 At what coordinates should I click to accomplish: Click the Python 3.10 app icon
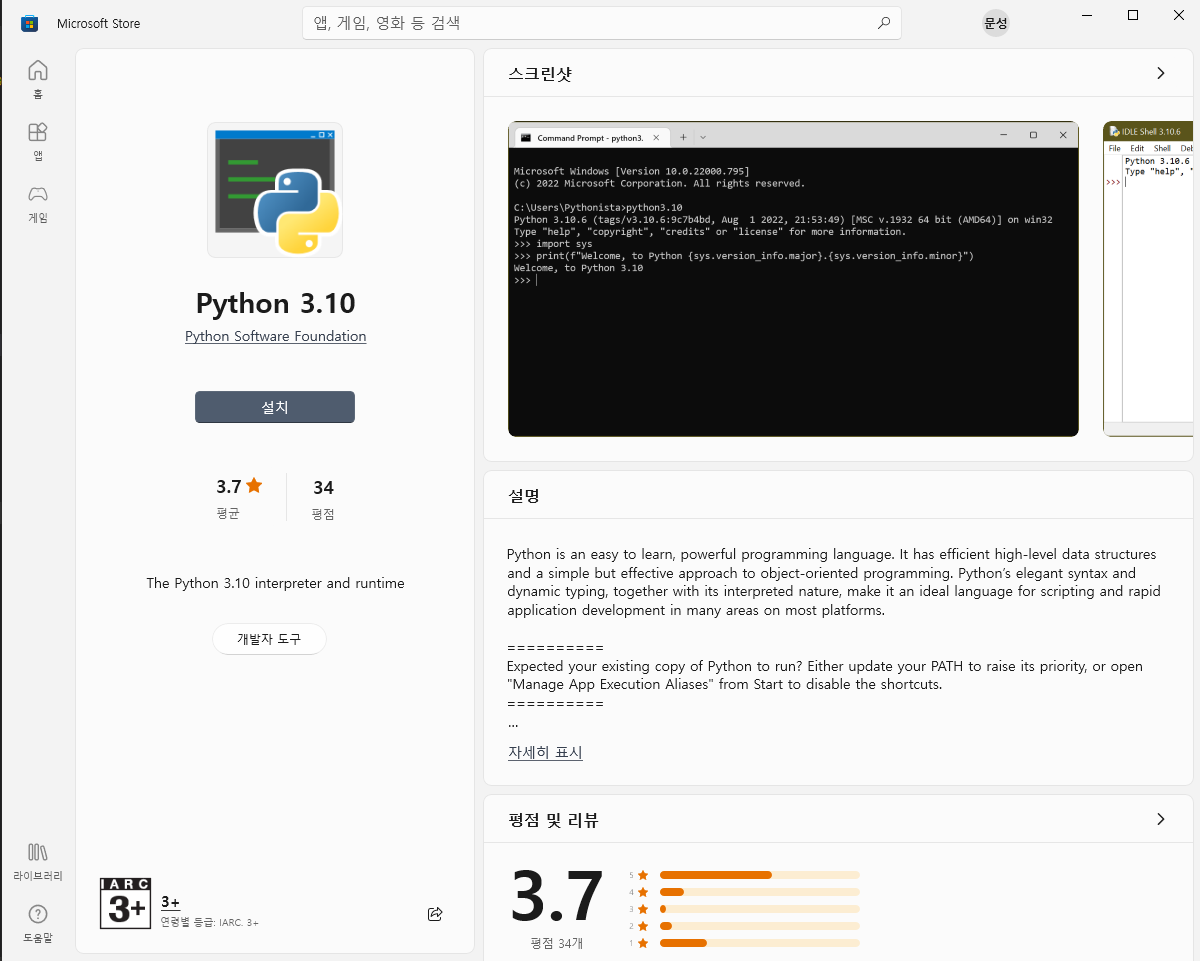(275, 190)
